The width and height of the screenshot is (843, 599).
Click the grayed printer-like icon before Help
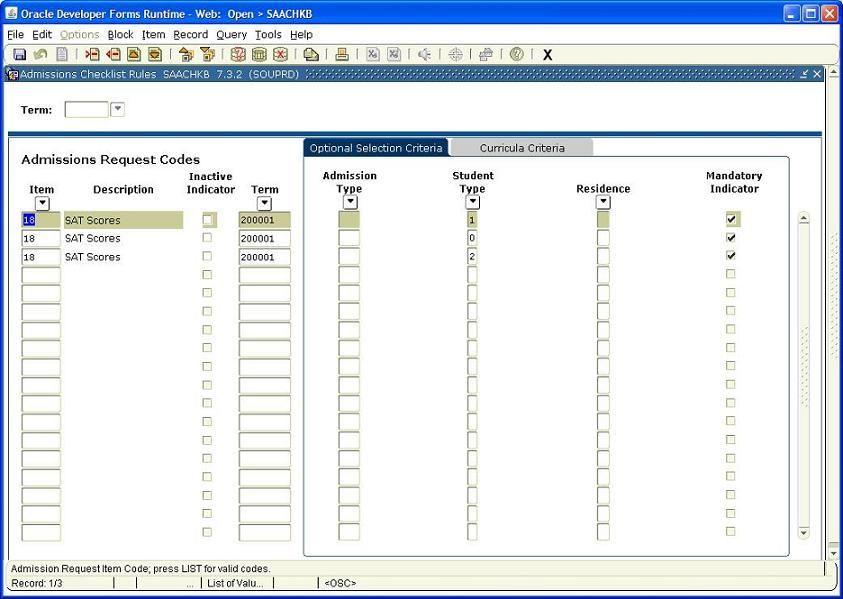point(486,54)
